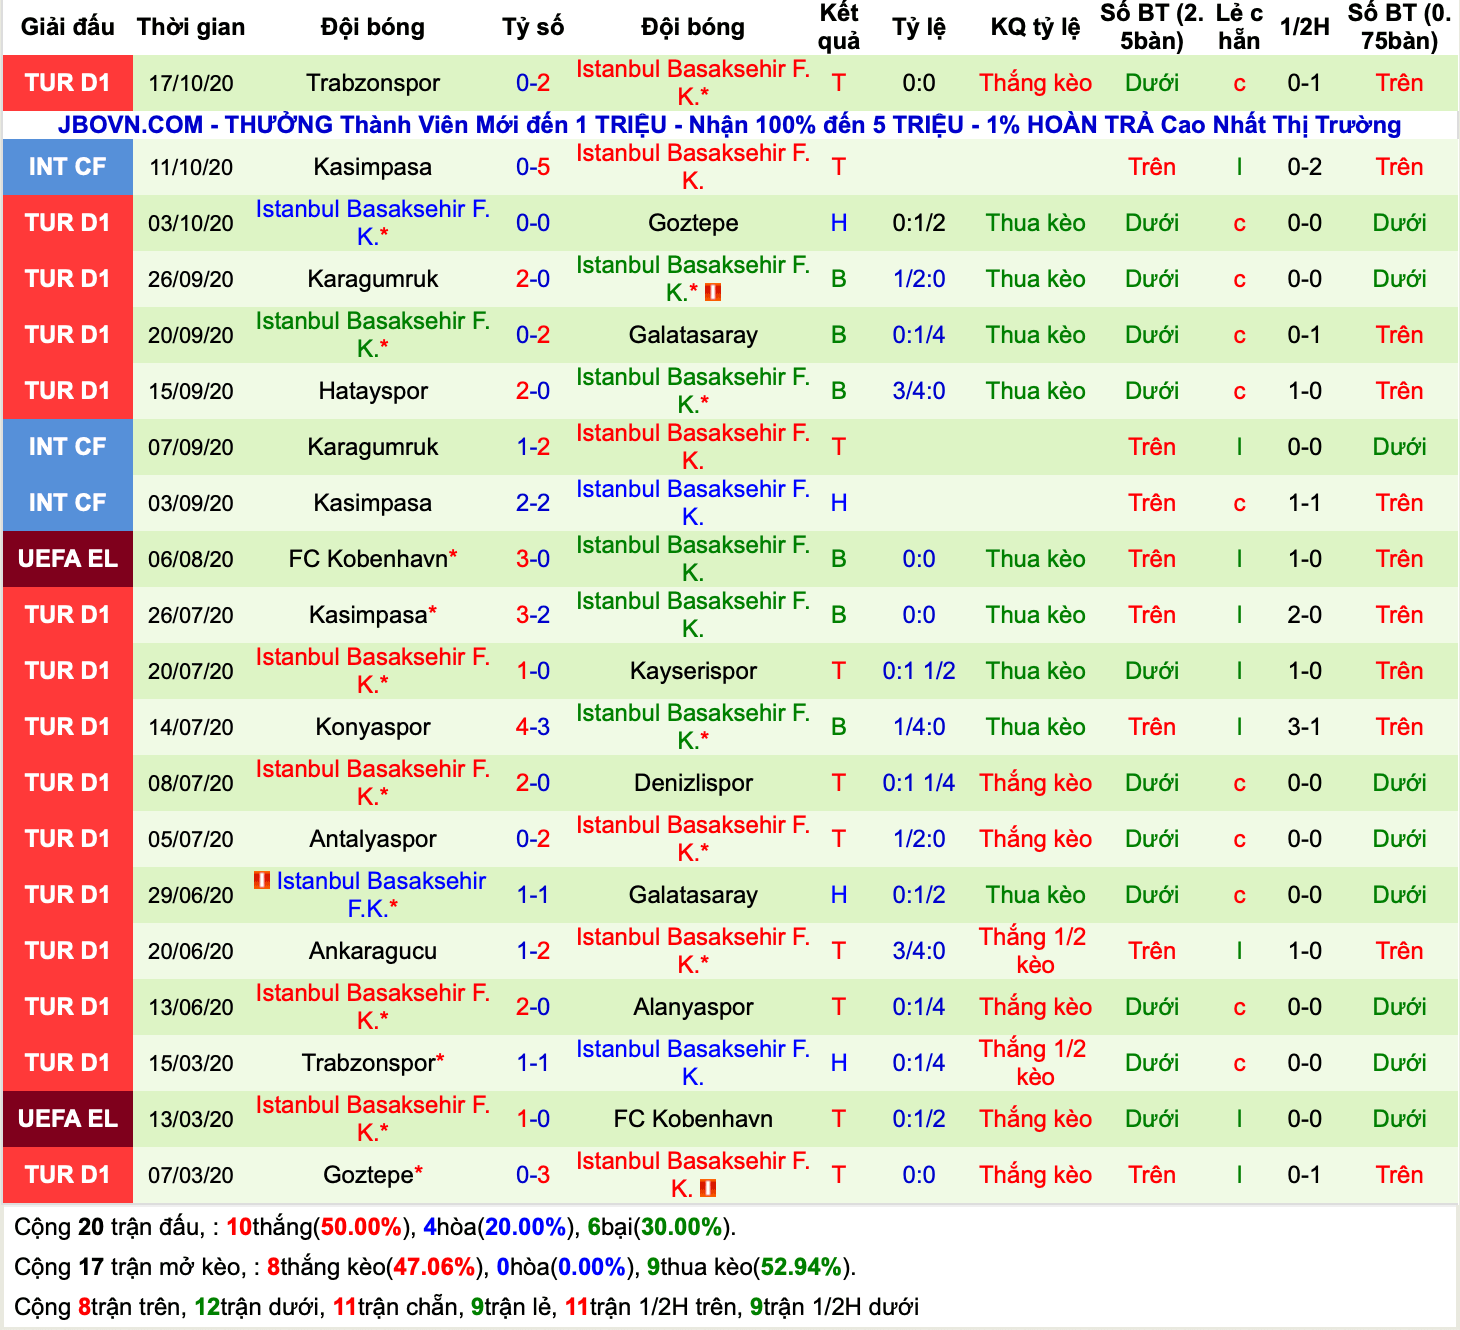Click the odds 0:1 1/2 for Kayserispor match
1460x1330 pixels.
pos(919,671)
